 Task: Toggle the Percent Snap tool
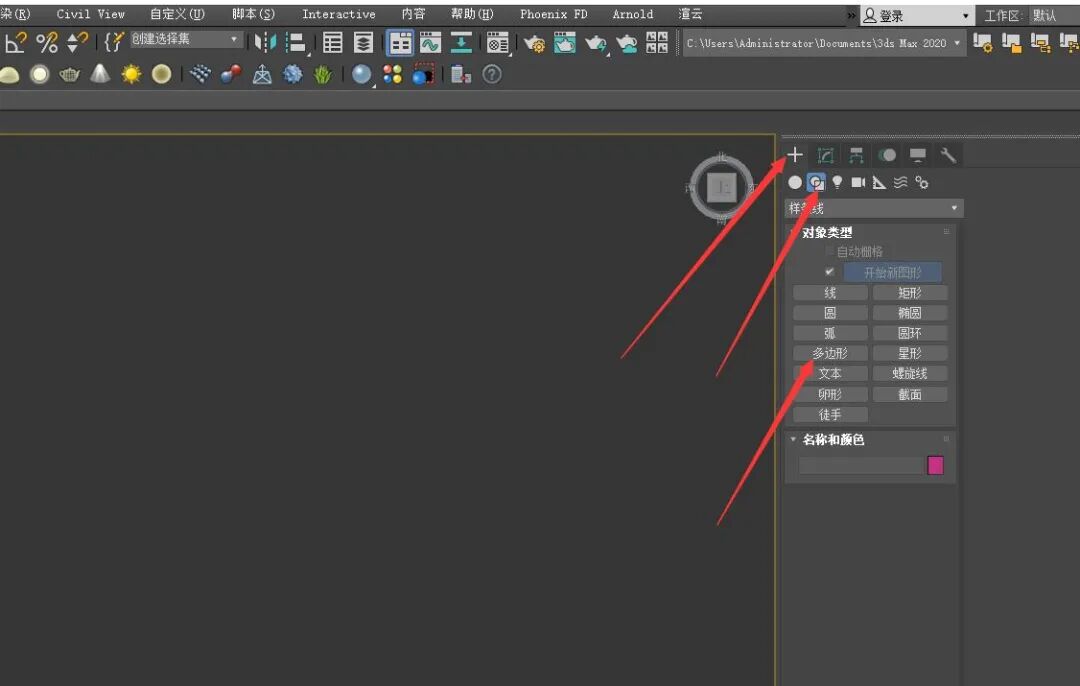[47, 43]
